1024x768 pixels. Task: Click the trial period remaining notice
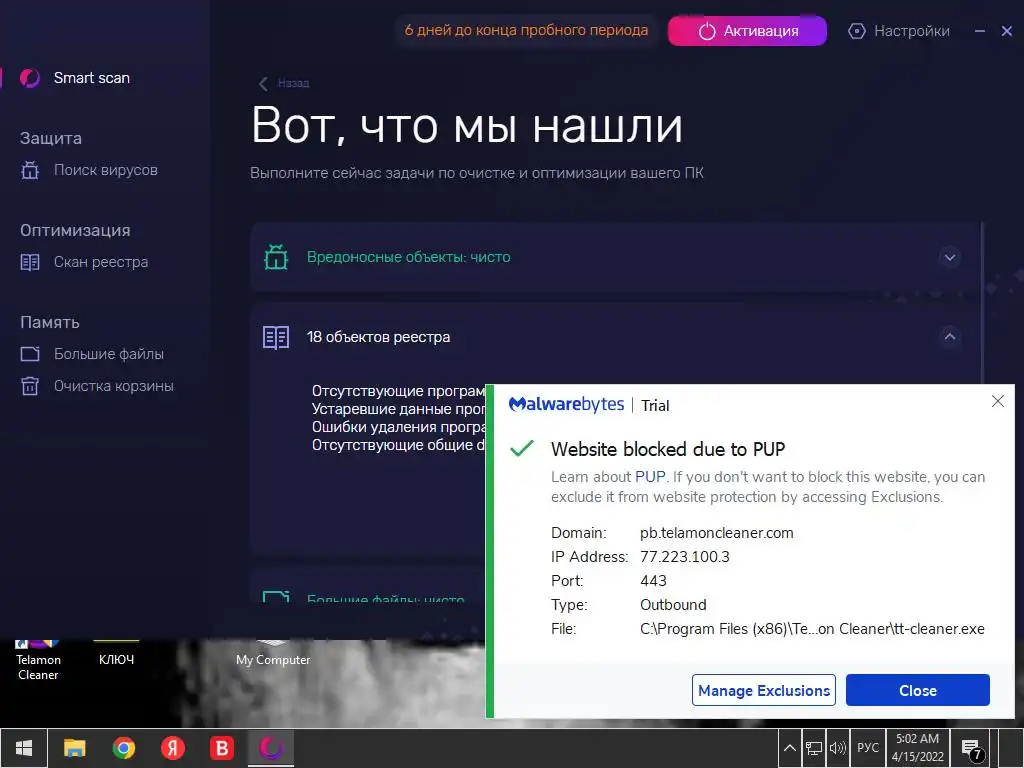point(526,30)
